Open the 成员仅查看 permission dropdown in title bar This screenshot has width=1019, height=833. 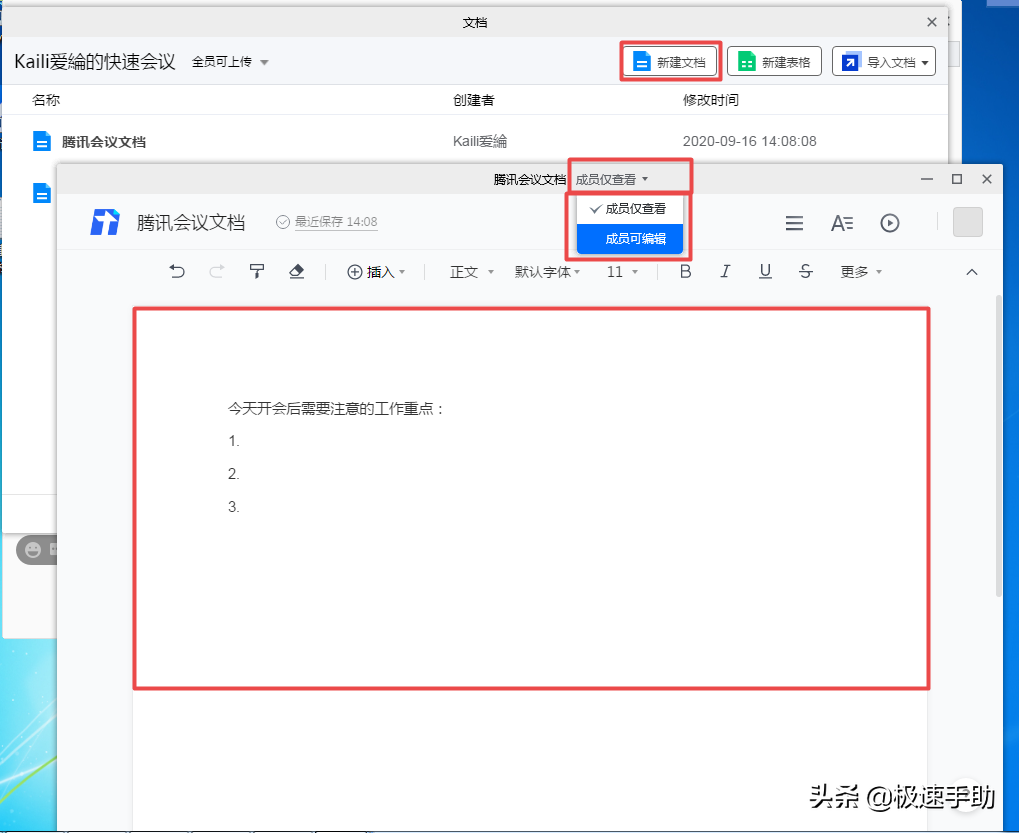click(612, 179)
